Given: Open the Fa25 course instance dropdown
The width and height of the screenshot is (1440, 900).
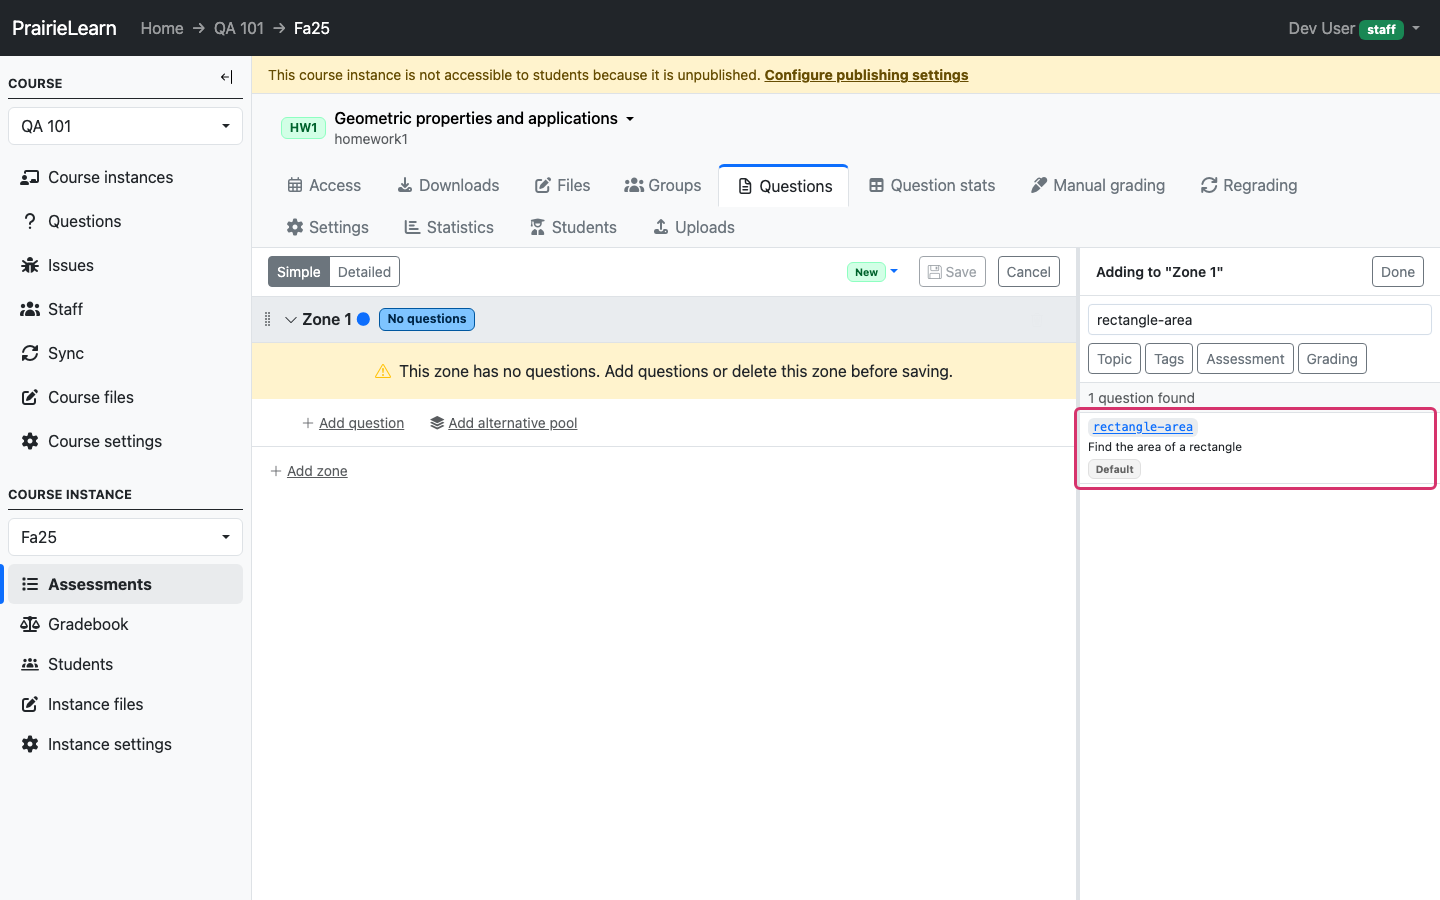Looking at the screenshot, I should (125, 537).
